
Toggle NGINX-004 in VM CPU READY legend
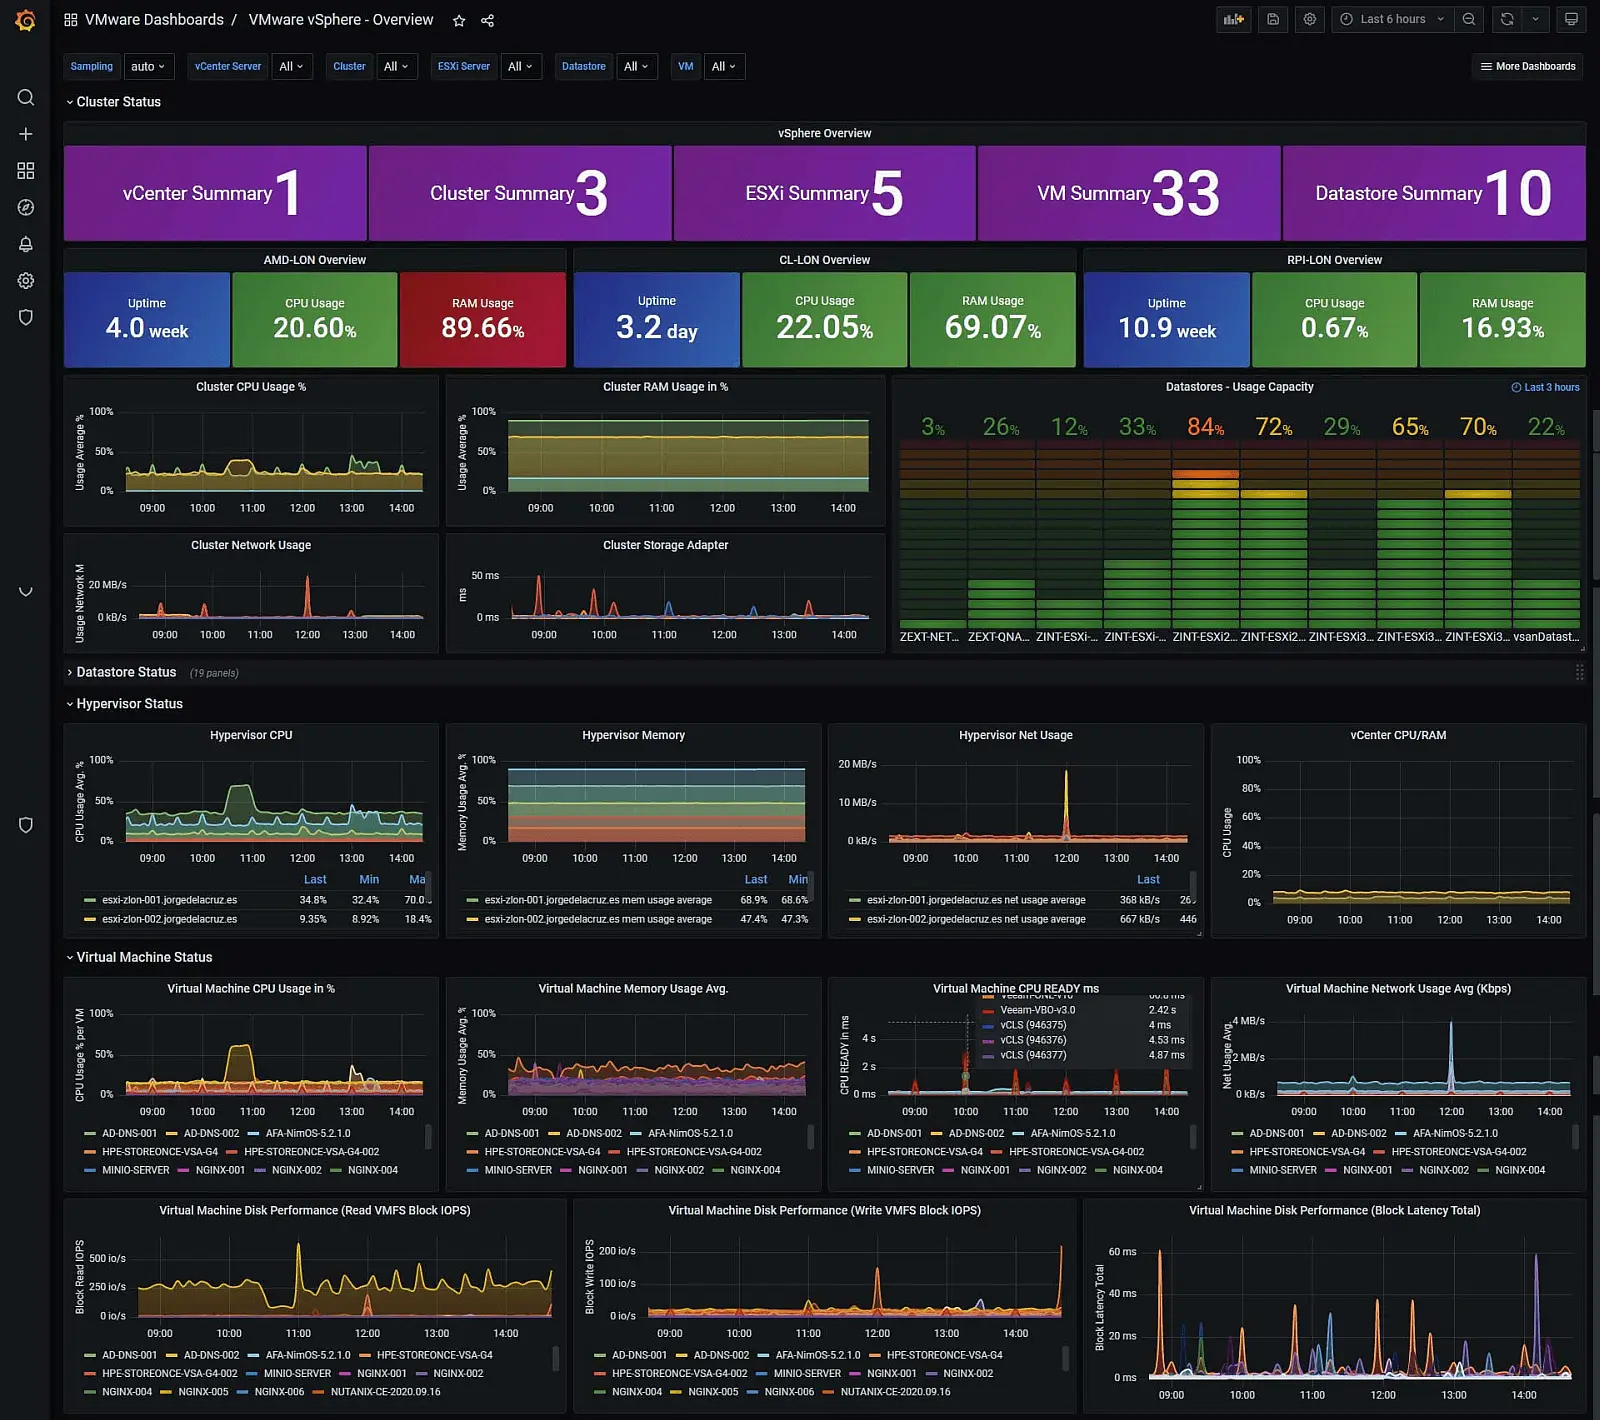tap(1138, 1170)
